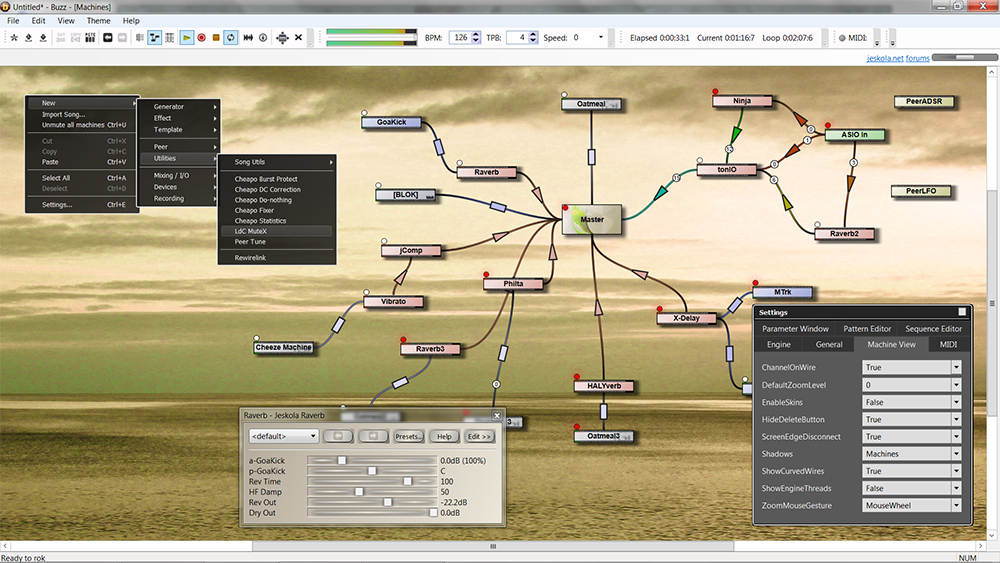Click the orange Stop button
This screenshot has height=563, width=1000.
215,38
